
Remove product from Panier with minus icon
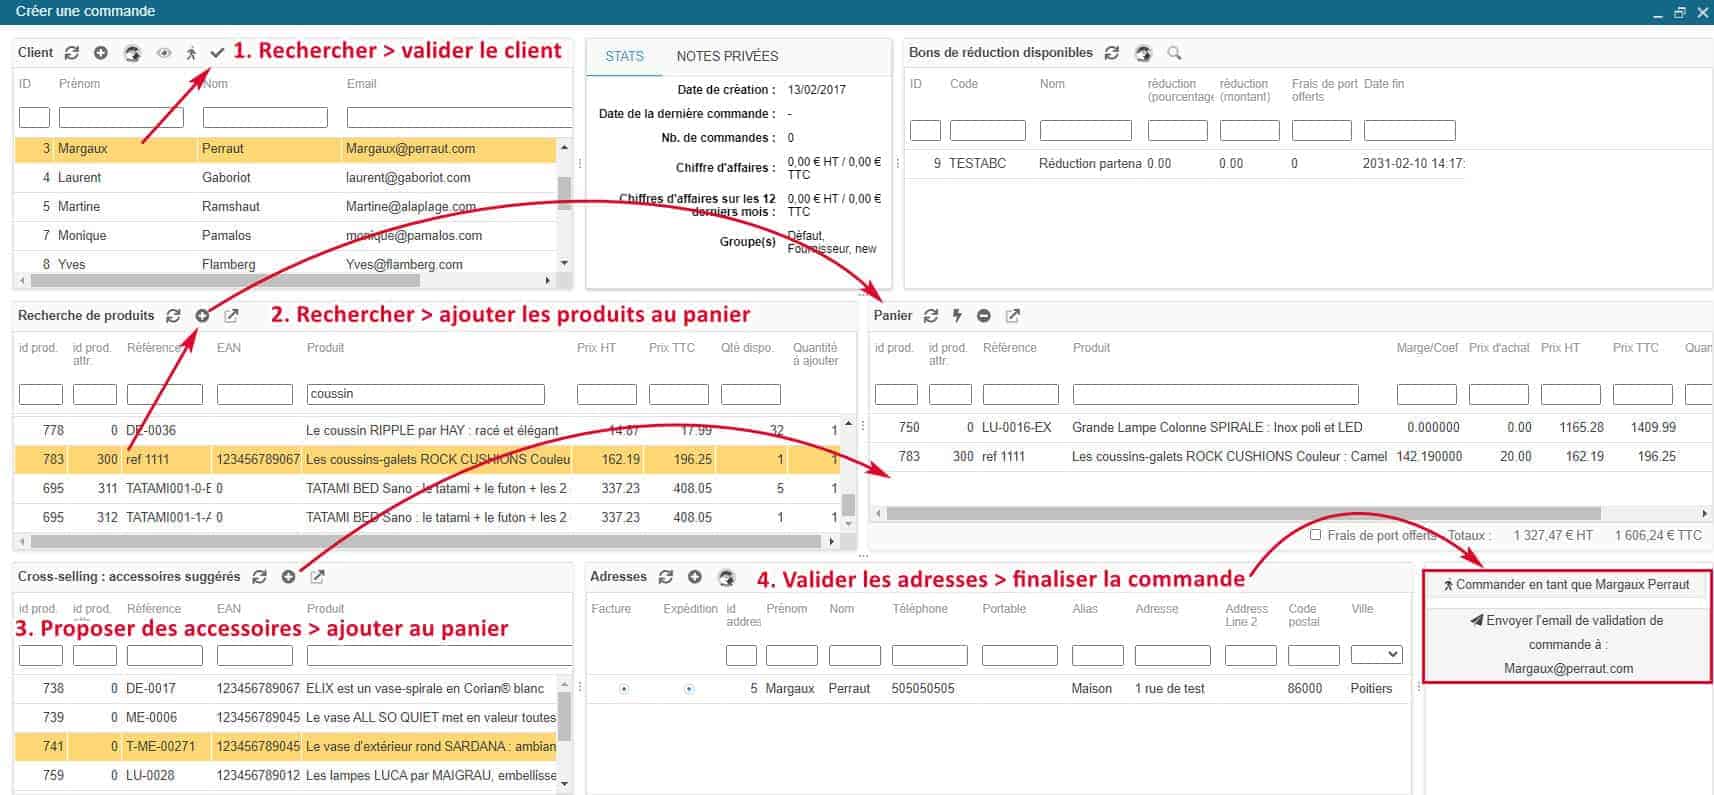pyautogui.click(x=984, y=316)
